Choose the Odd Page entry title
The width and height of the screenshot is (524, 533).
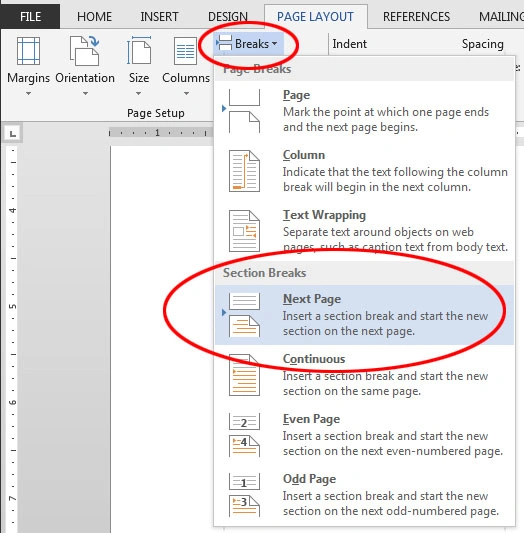[x=309, y=479]
